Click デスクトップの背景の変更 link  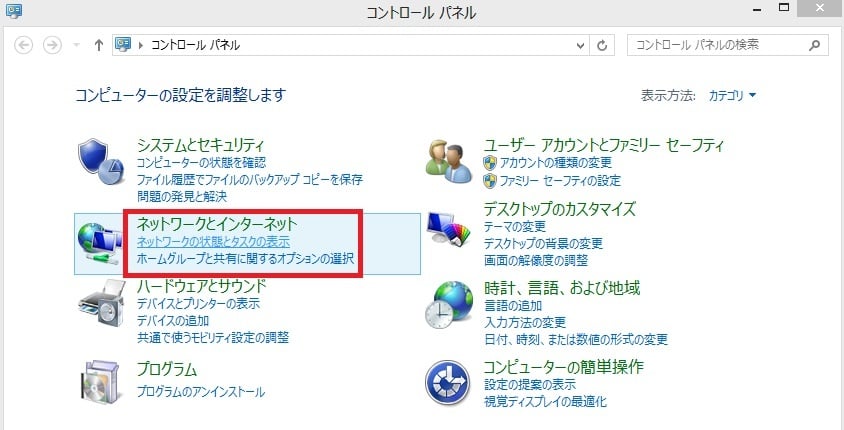point(543,244)
